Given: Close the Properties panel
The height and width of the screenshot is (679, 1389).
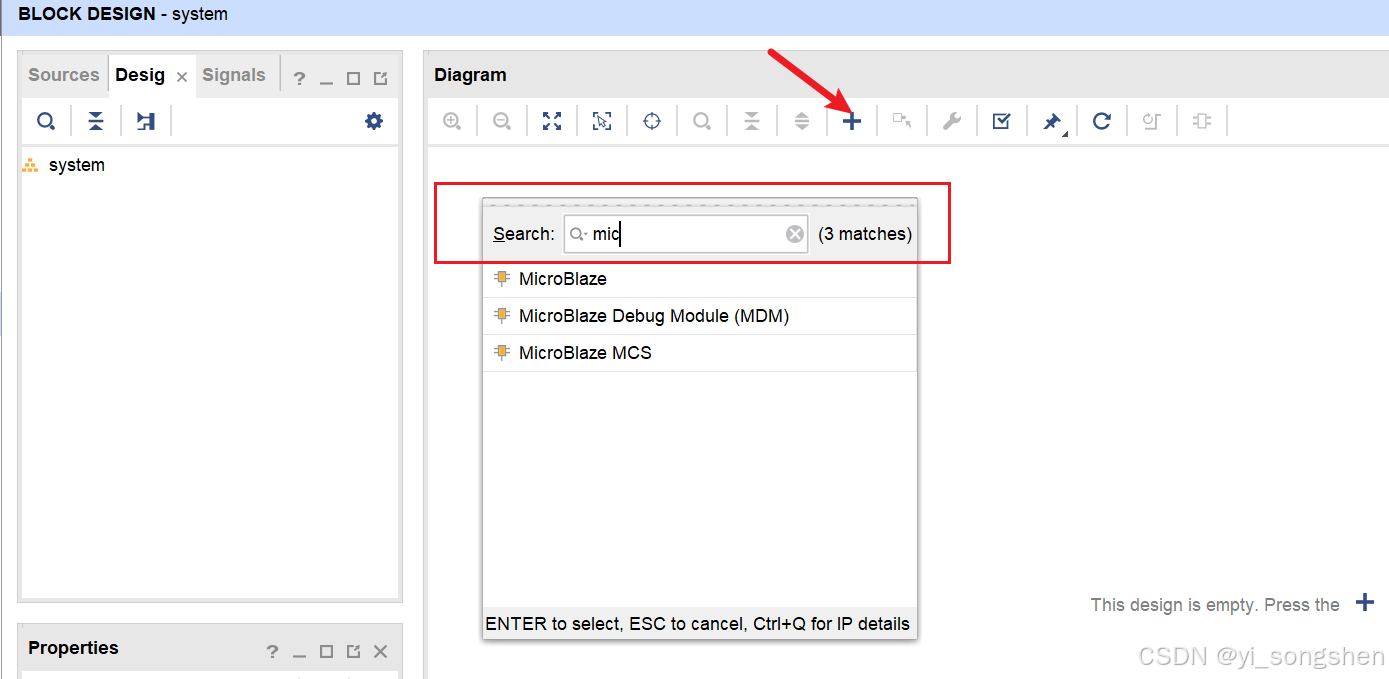Looking at the screenshot, I should tap(380, 651).
